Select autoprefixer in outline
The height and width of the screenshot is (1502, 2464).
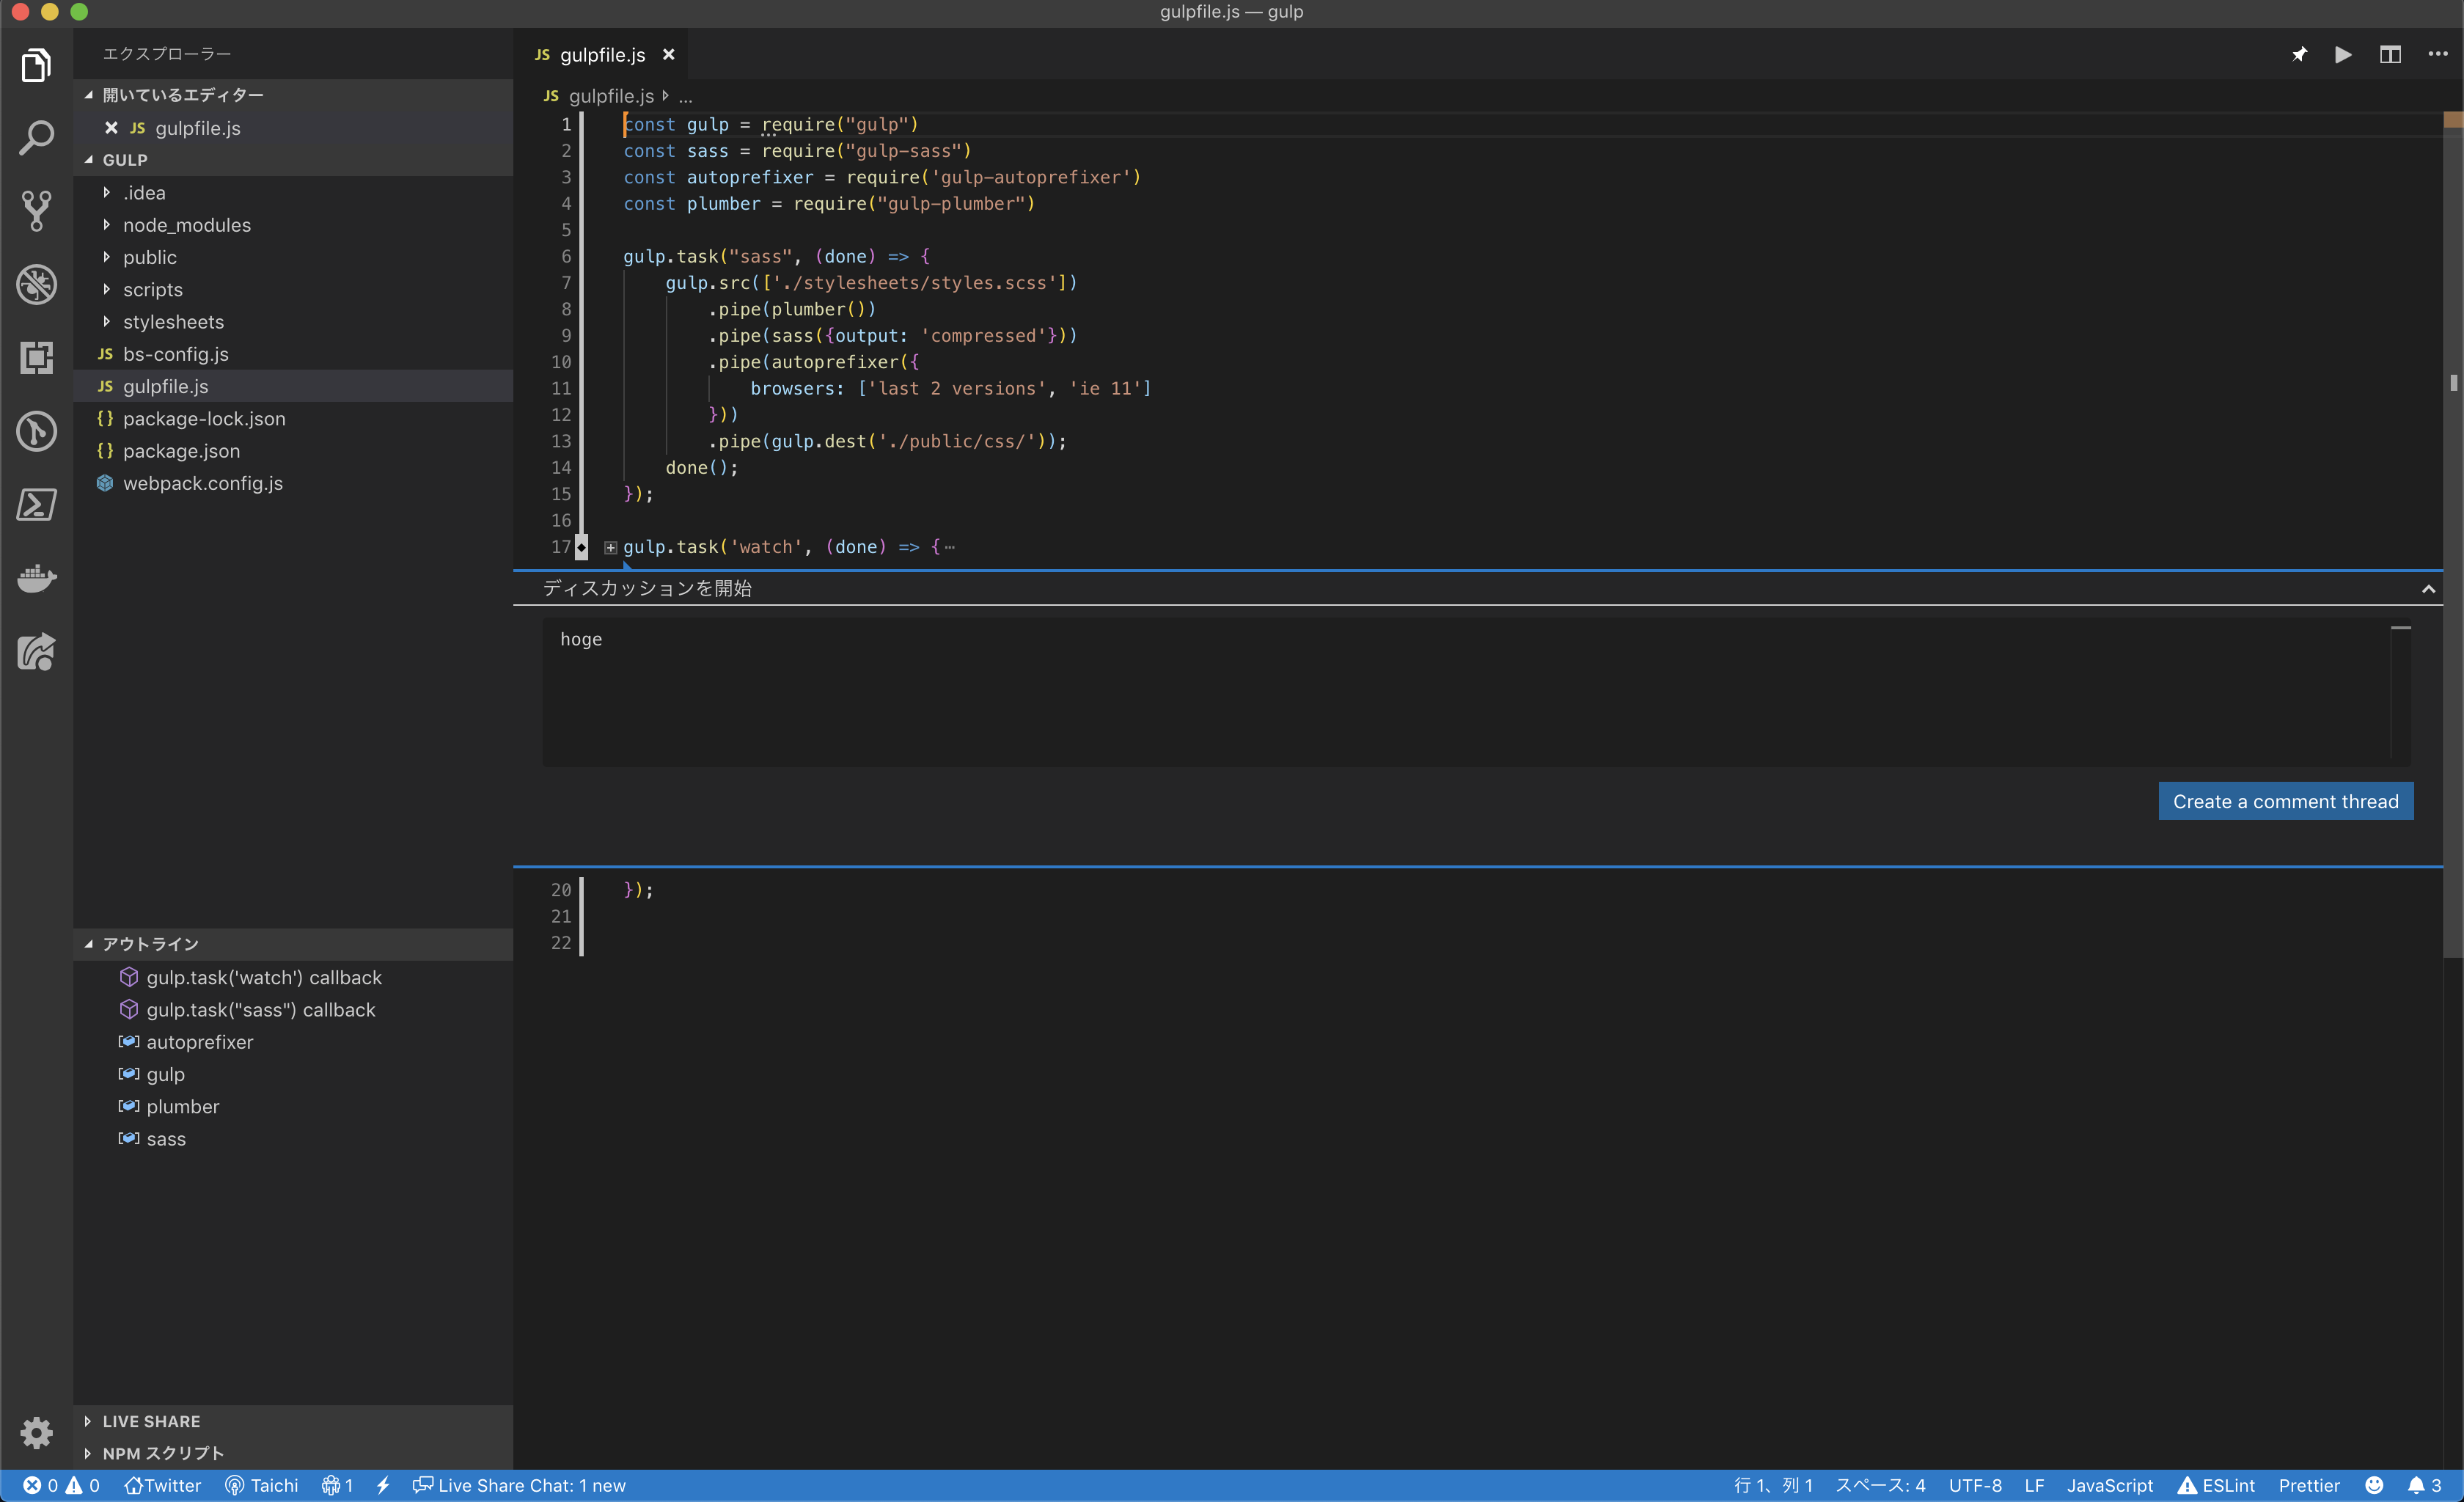(293, 1042)
